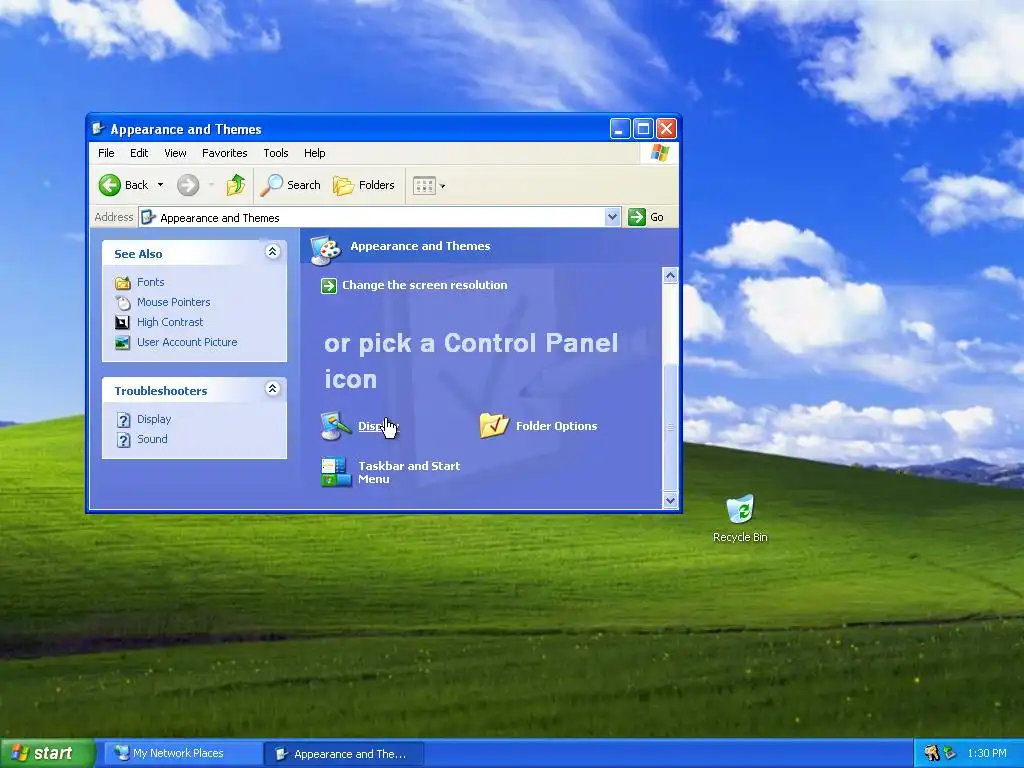Click green arrow beside Change screen resolution
This screenshot has height=768, width=1024.
329,285
